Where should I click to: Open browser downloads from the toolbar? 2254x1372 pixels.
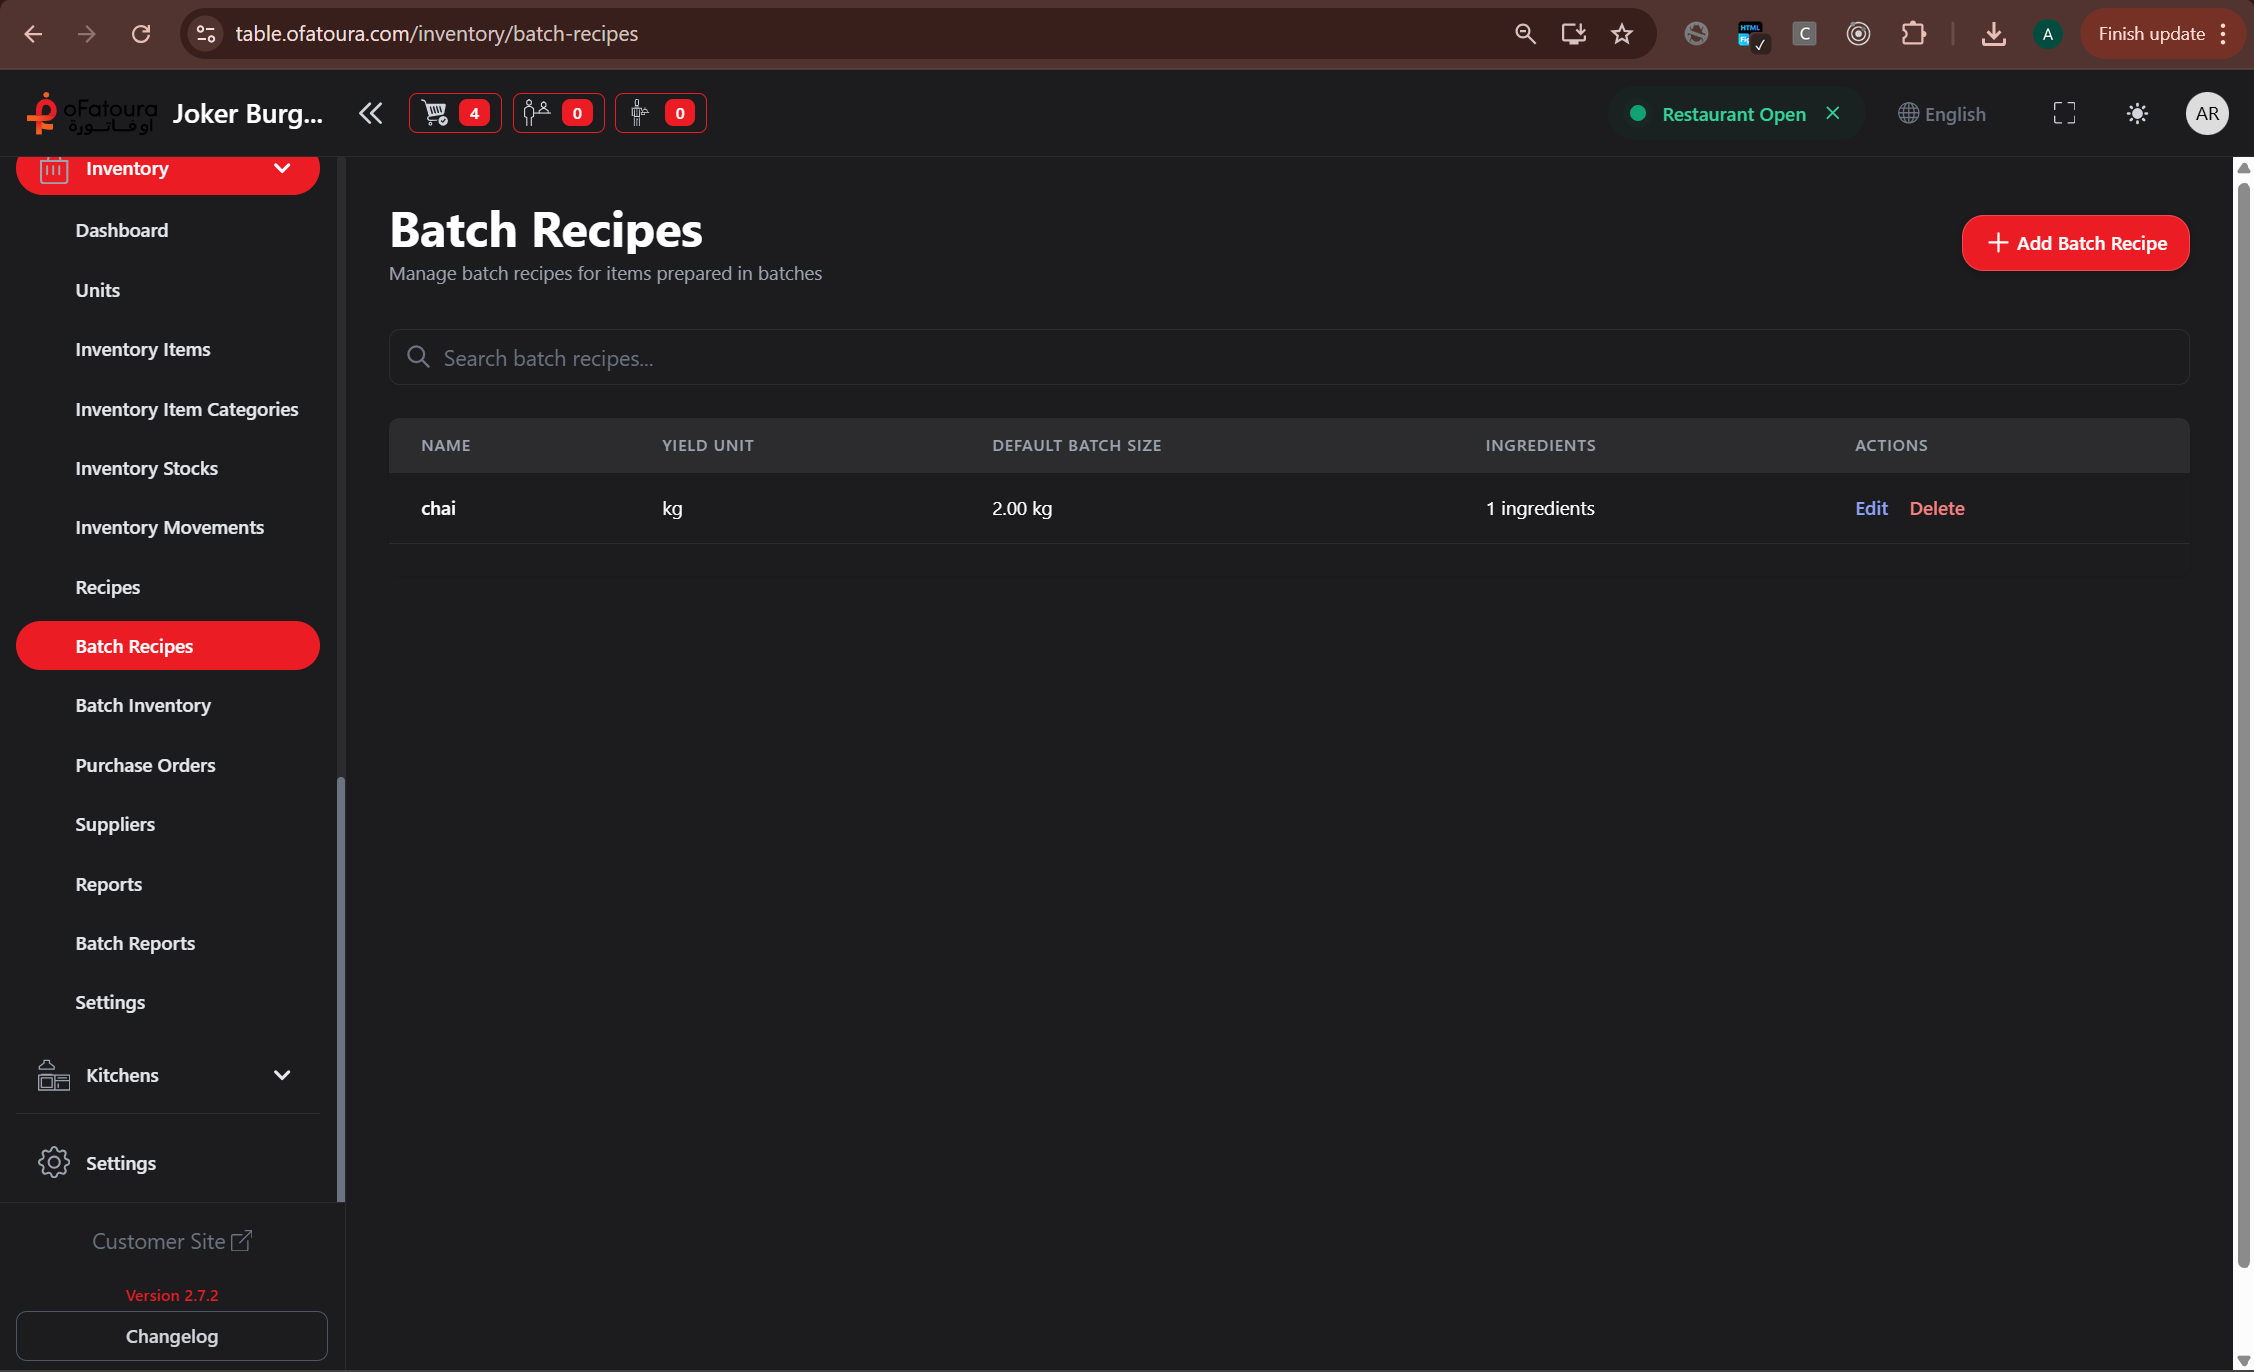pos(1993,33)
